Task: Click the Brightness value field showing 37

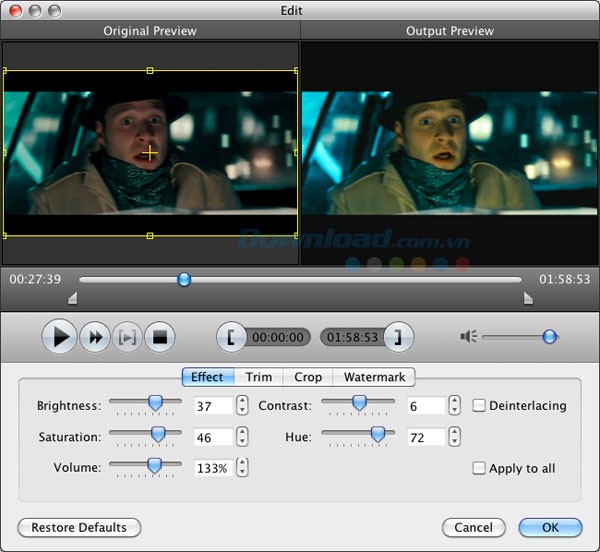Action: (214, 406)
